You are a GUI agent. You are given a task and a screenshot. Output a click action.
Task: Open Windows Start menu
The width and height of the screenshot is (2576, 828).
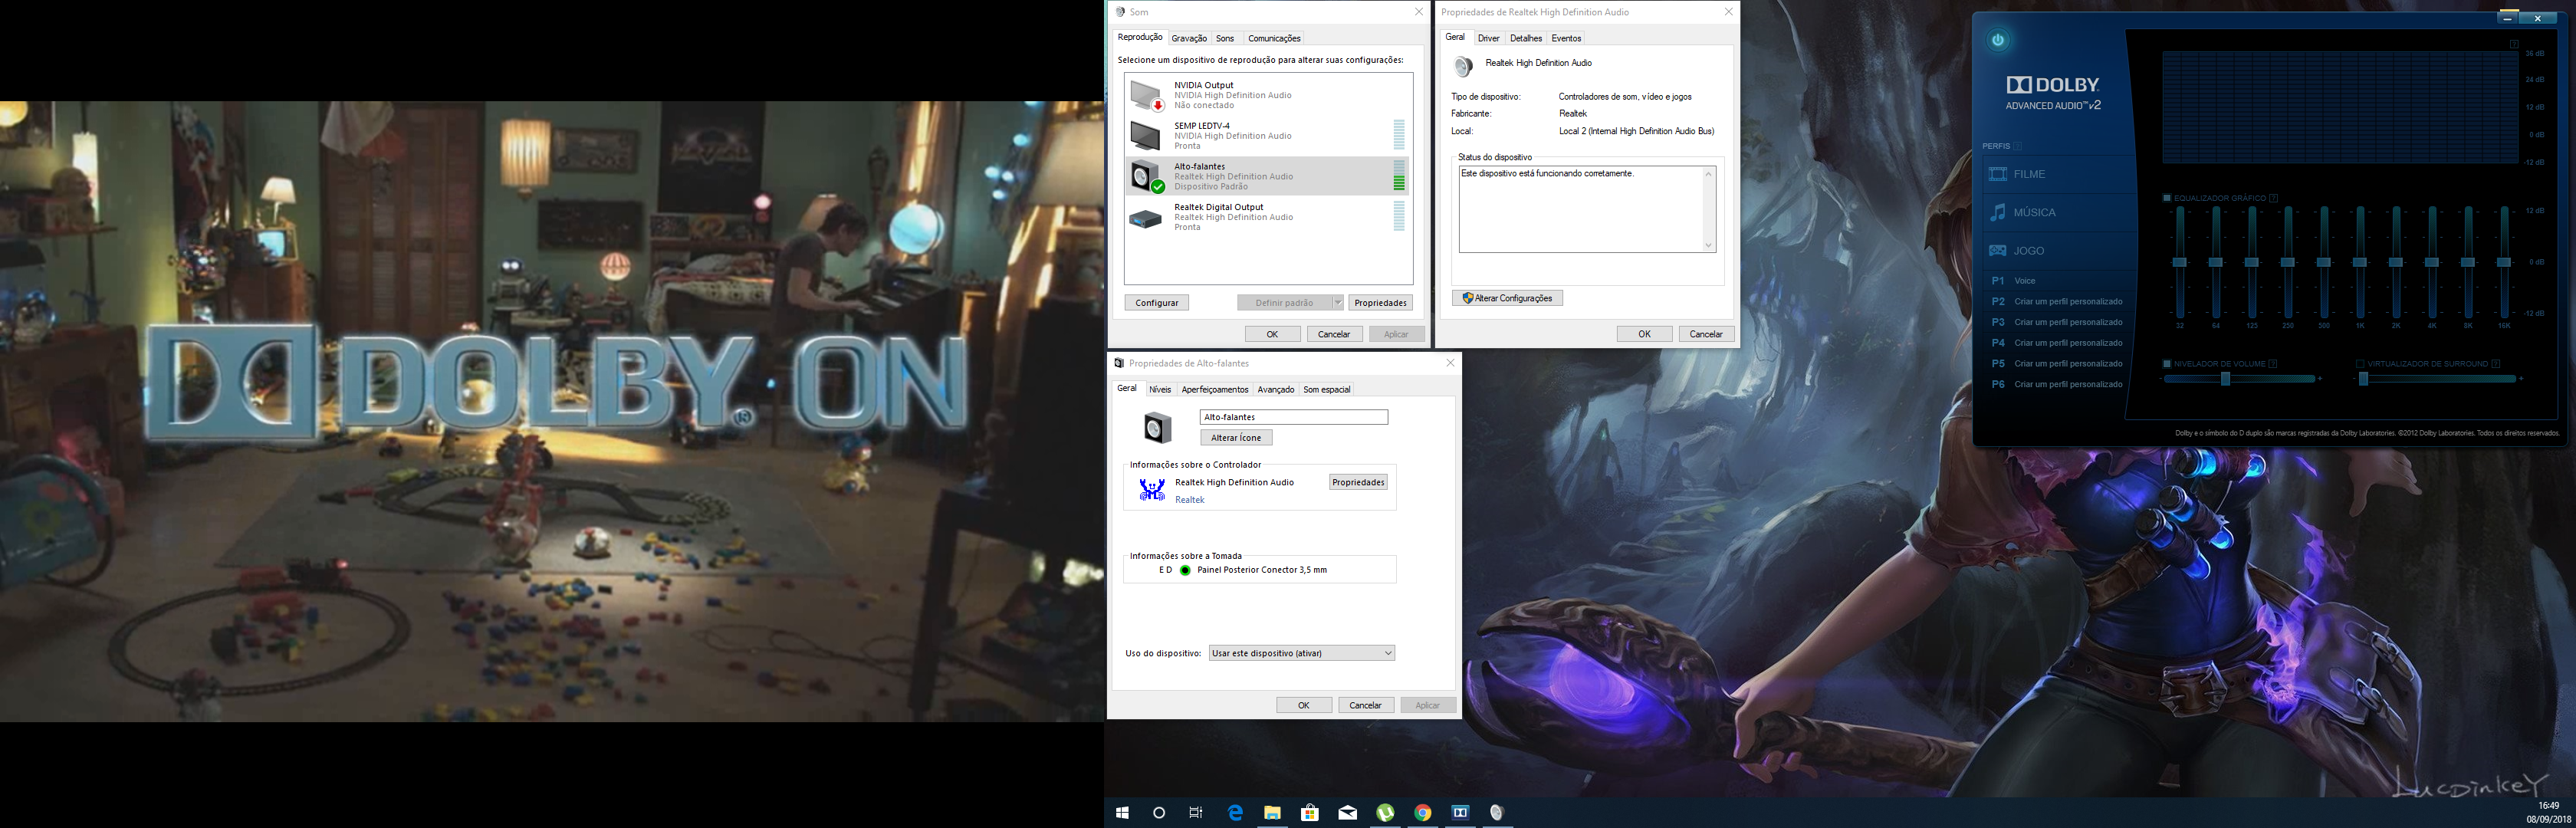(x=1122, y=813)
